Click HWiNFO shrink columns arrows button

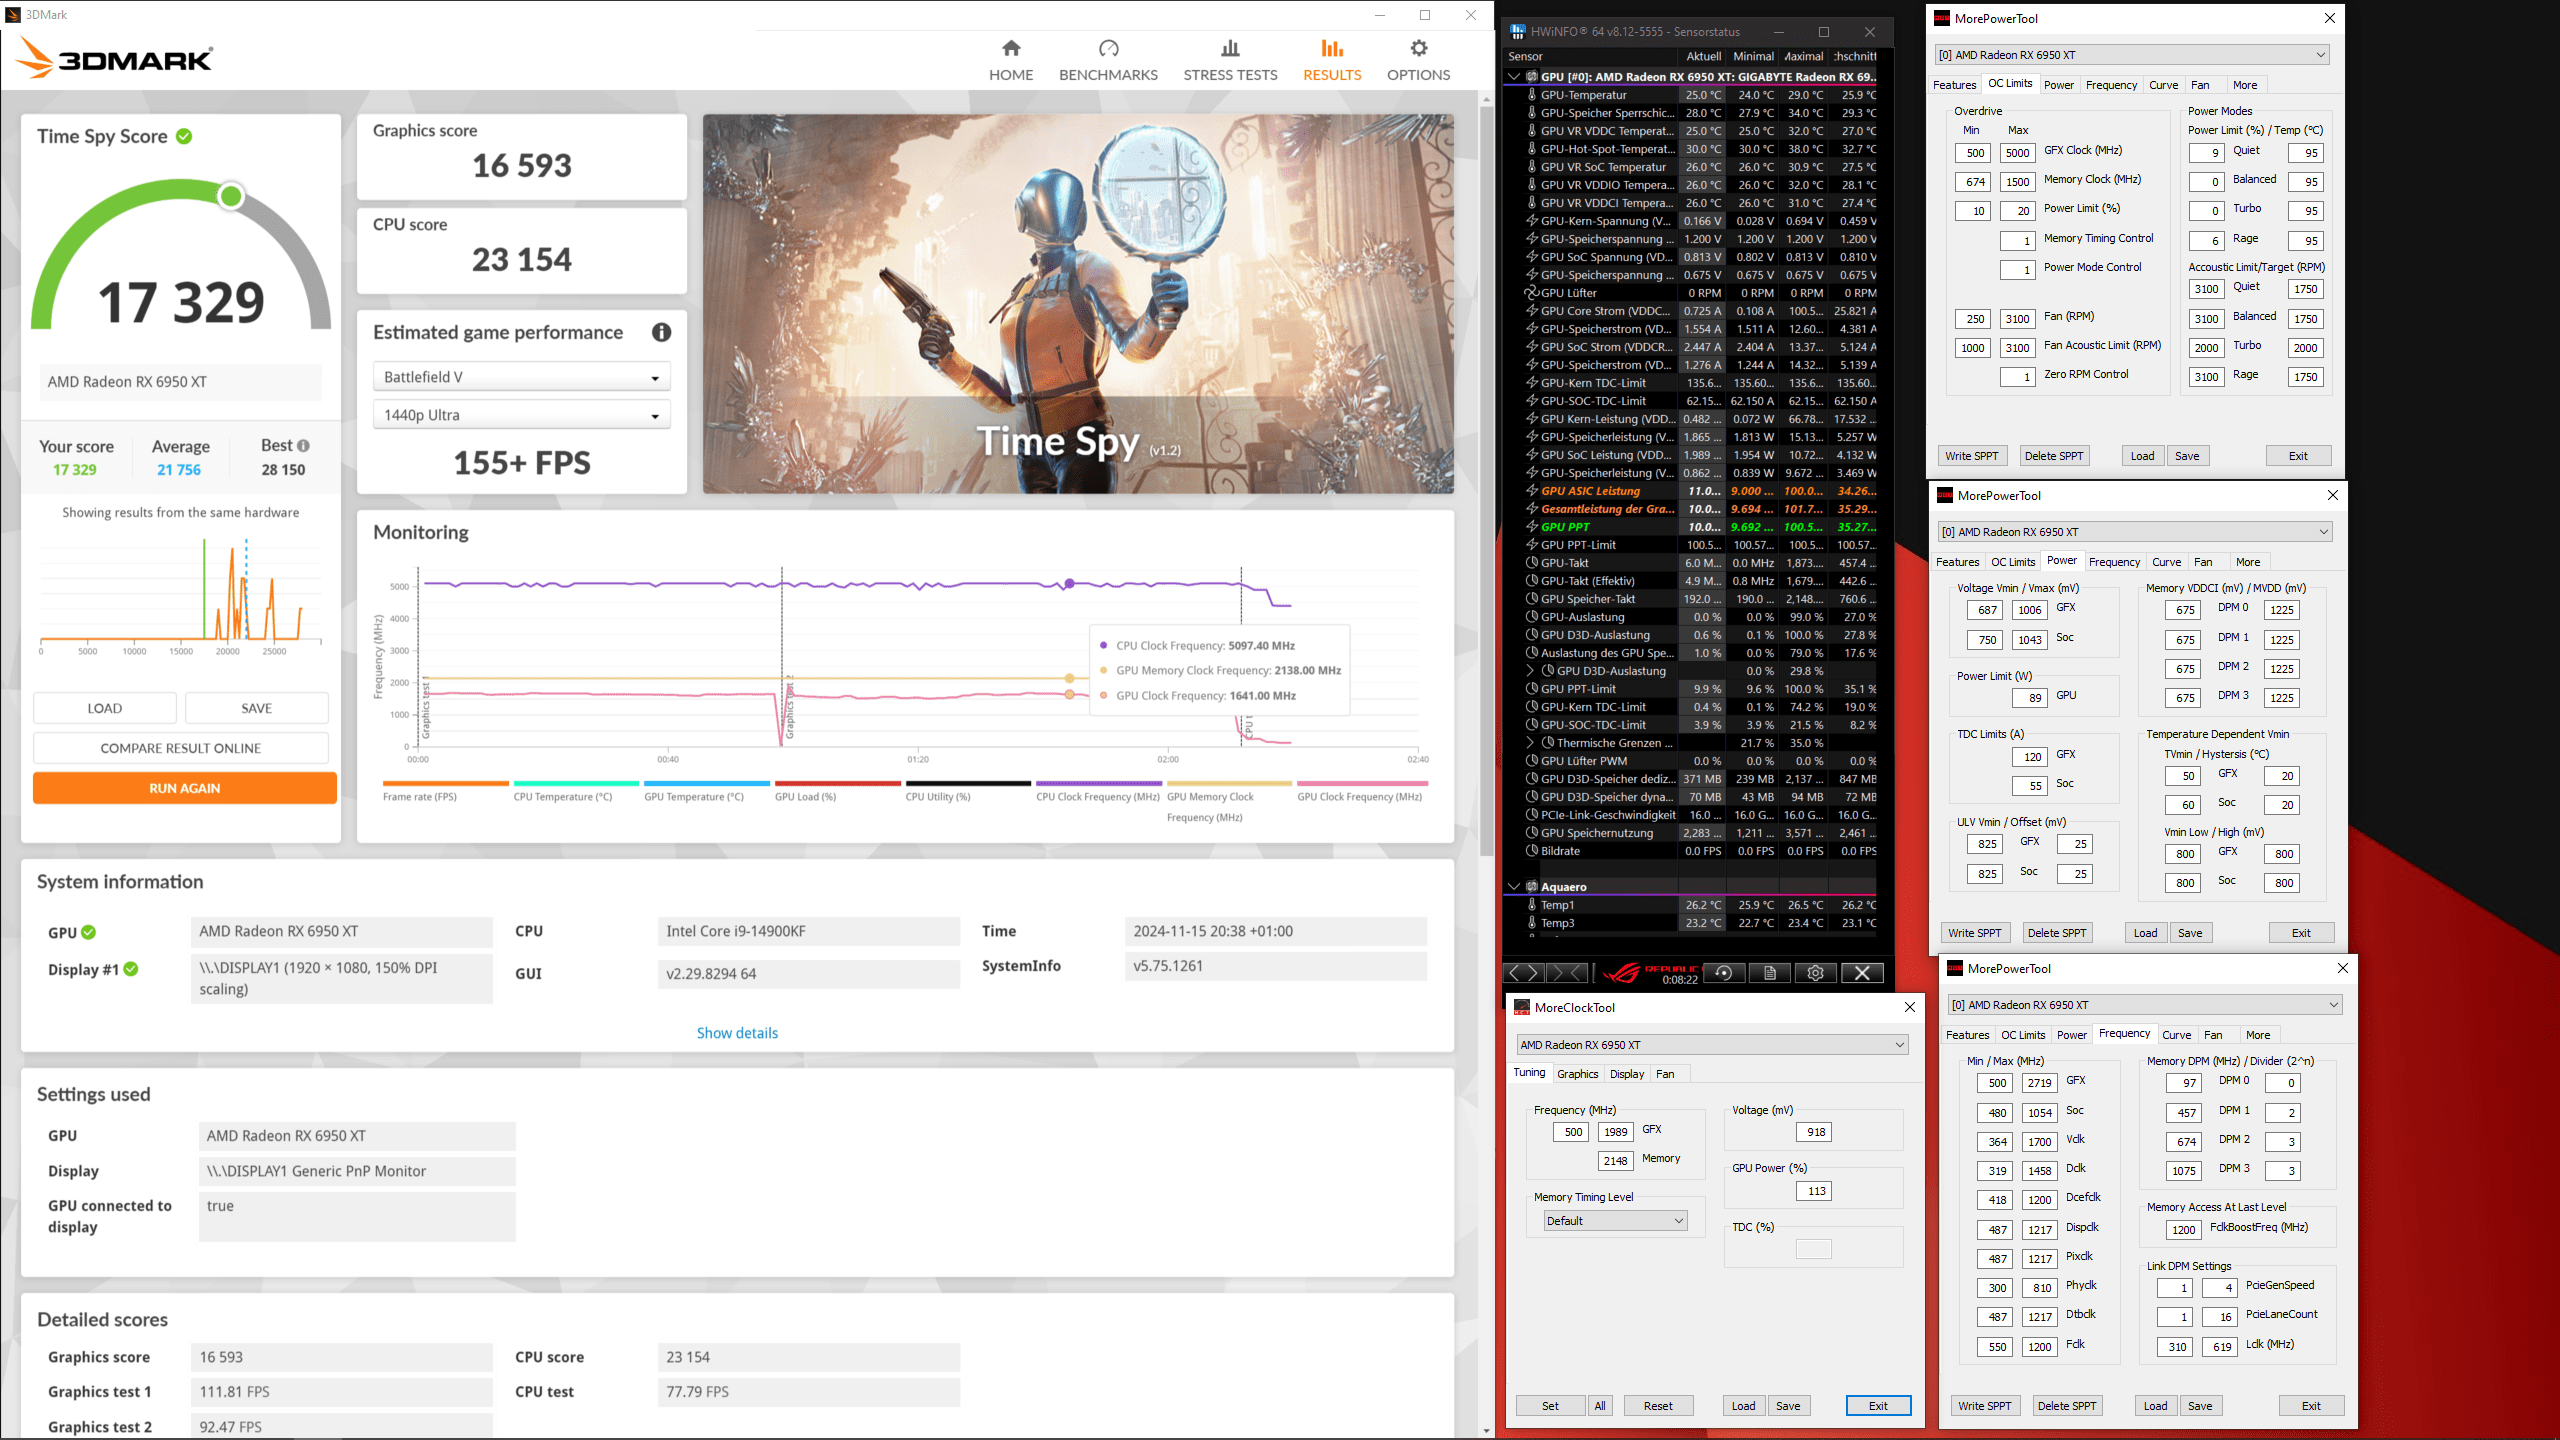tap(1567, 973)
